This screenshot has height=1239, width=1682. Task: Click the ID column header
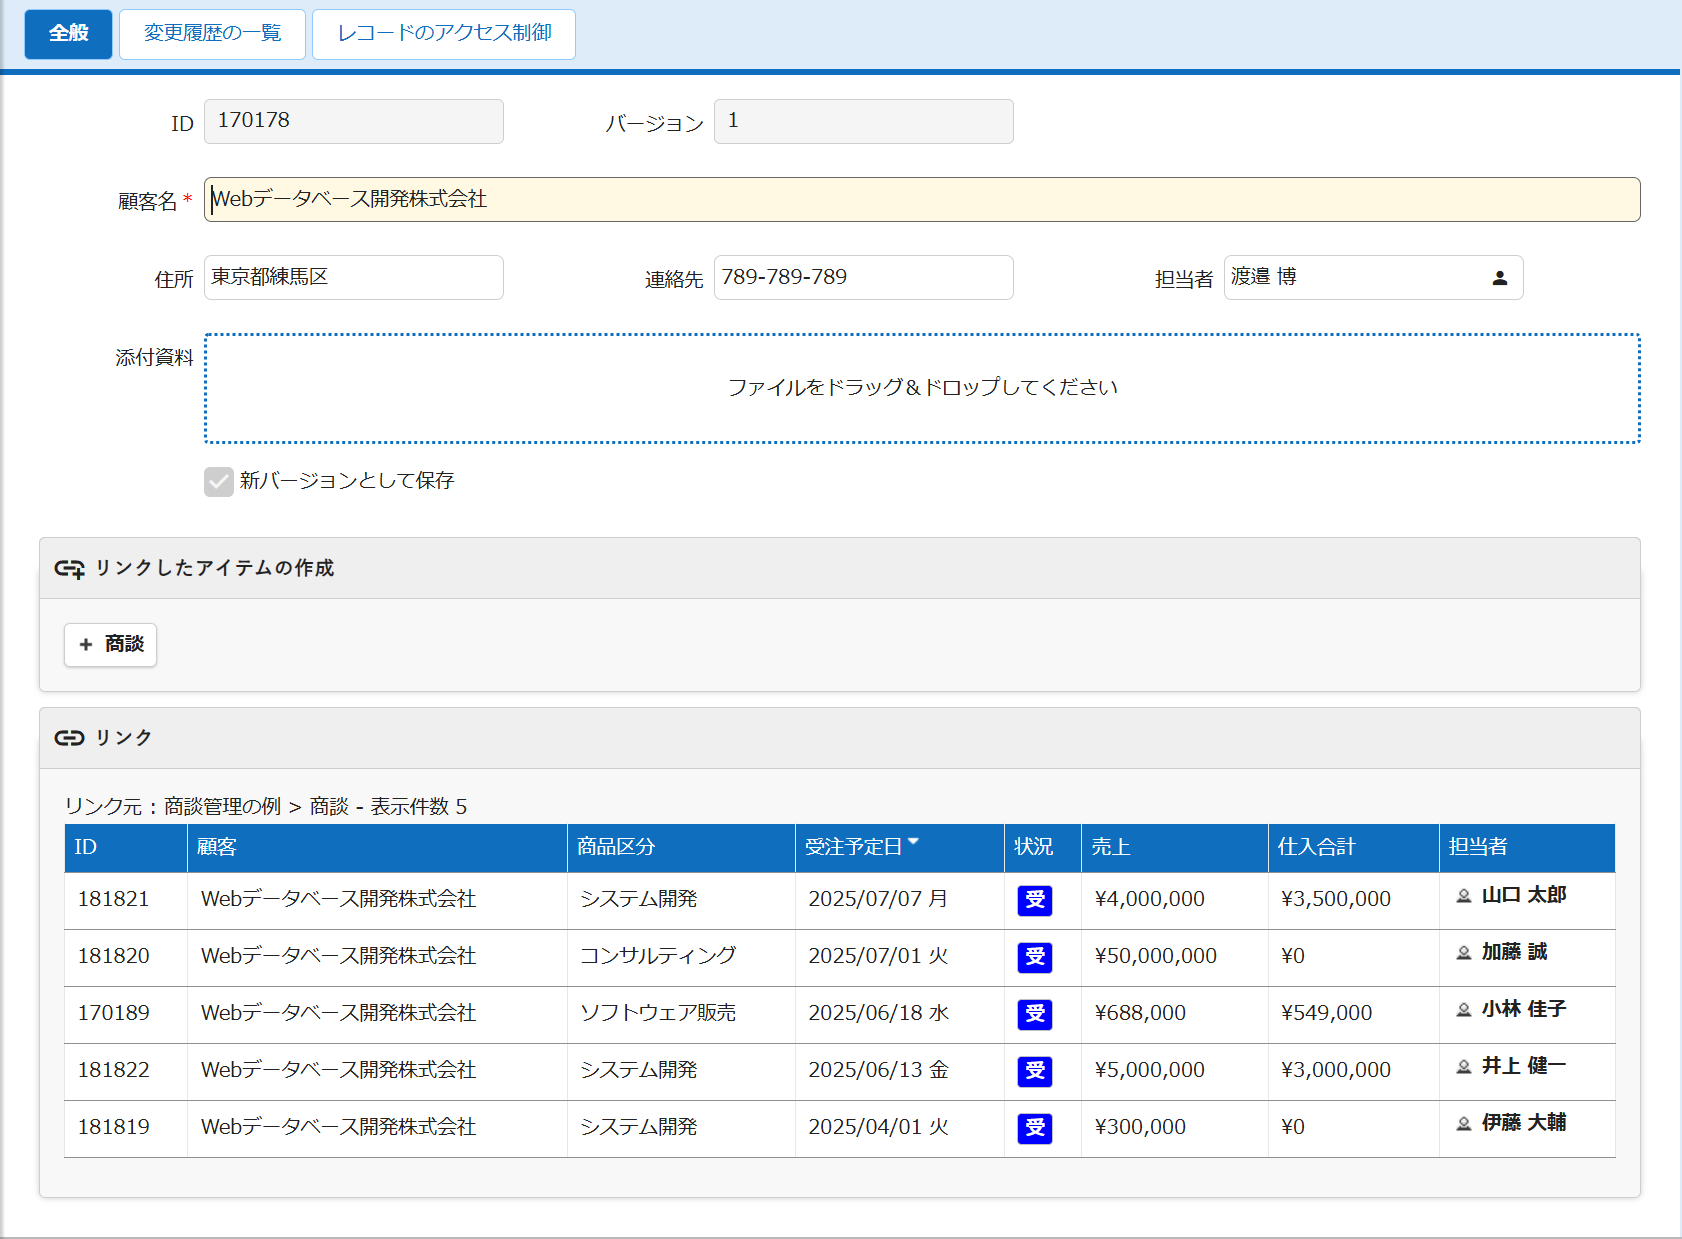point(125,848)
